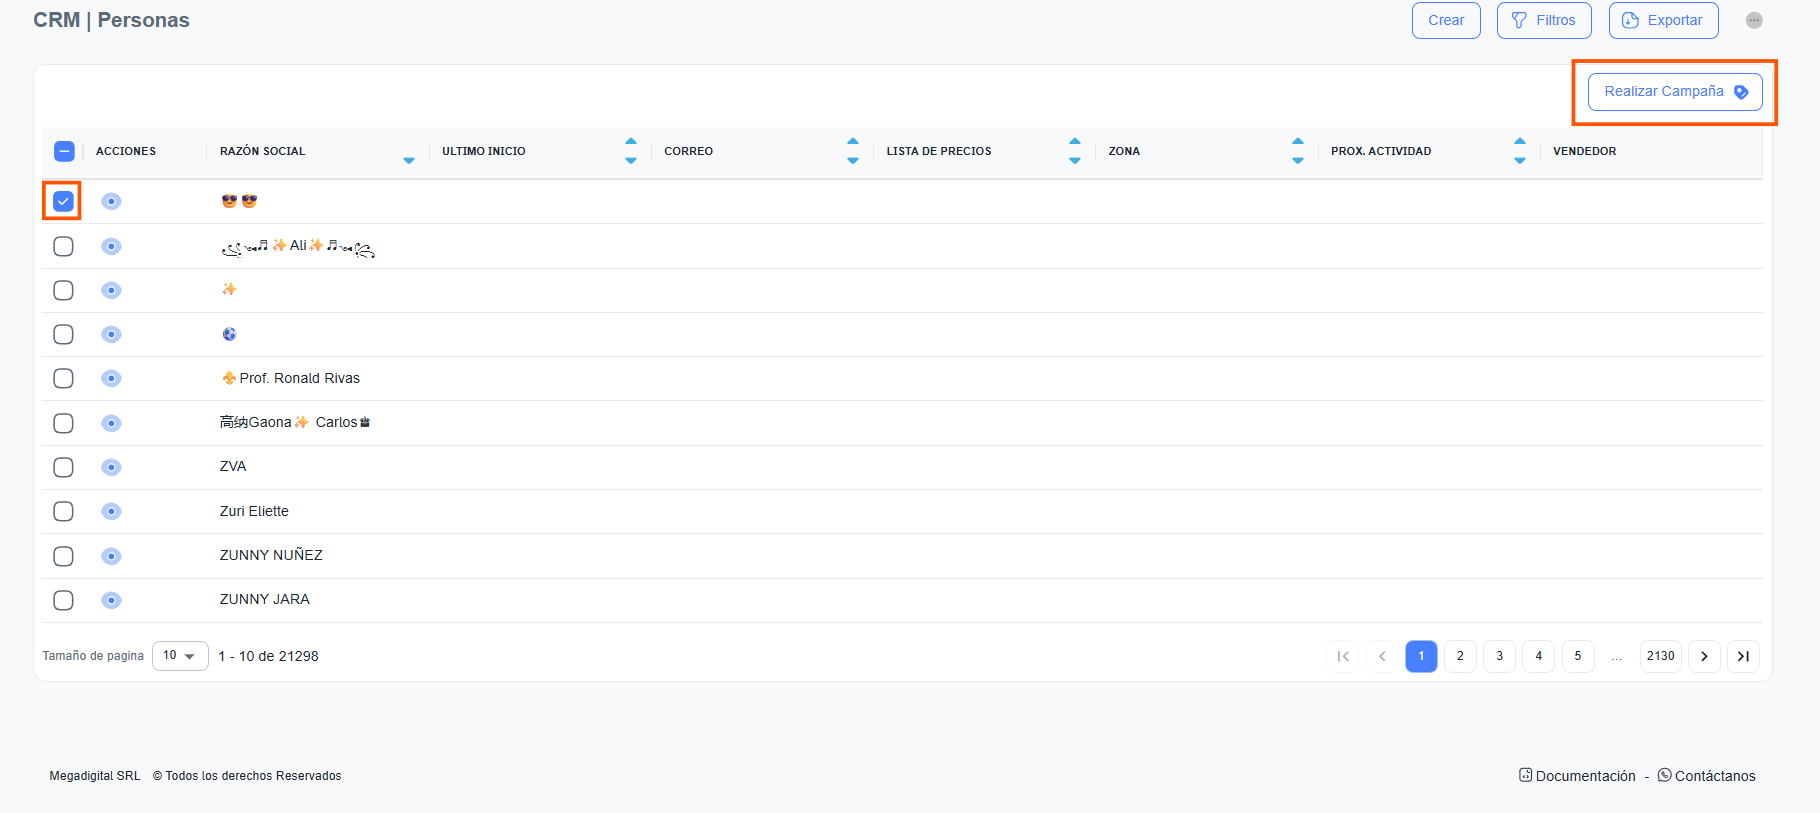Go to the last page of results
This screenshot has width=1820, height=813.
pos(1743,656)
